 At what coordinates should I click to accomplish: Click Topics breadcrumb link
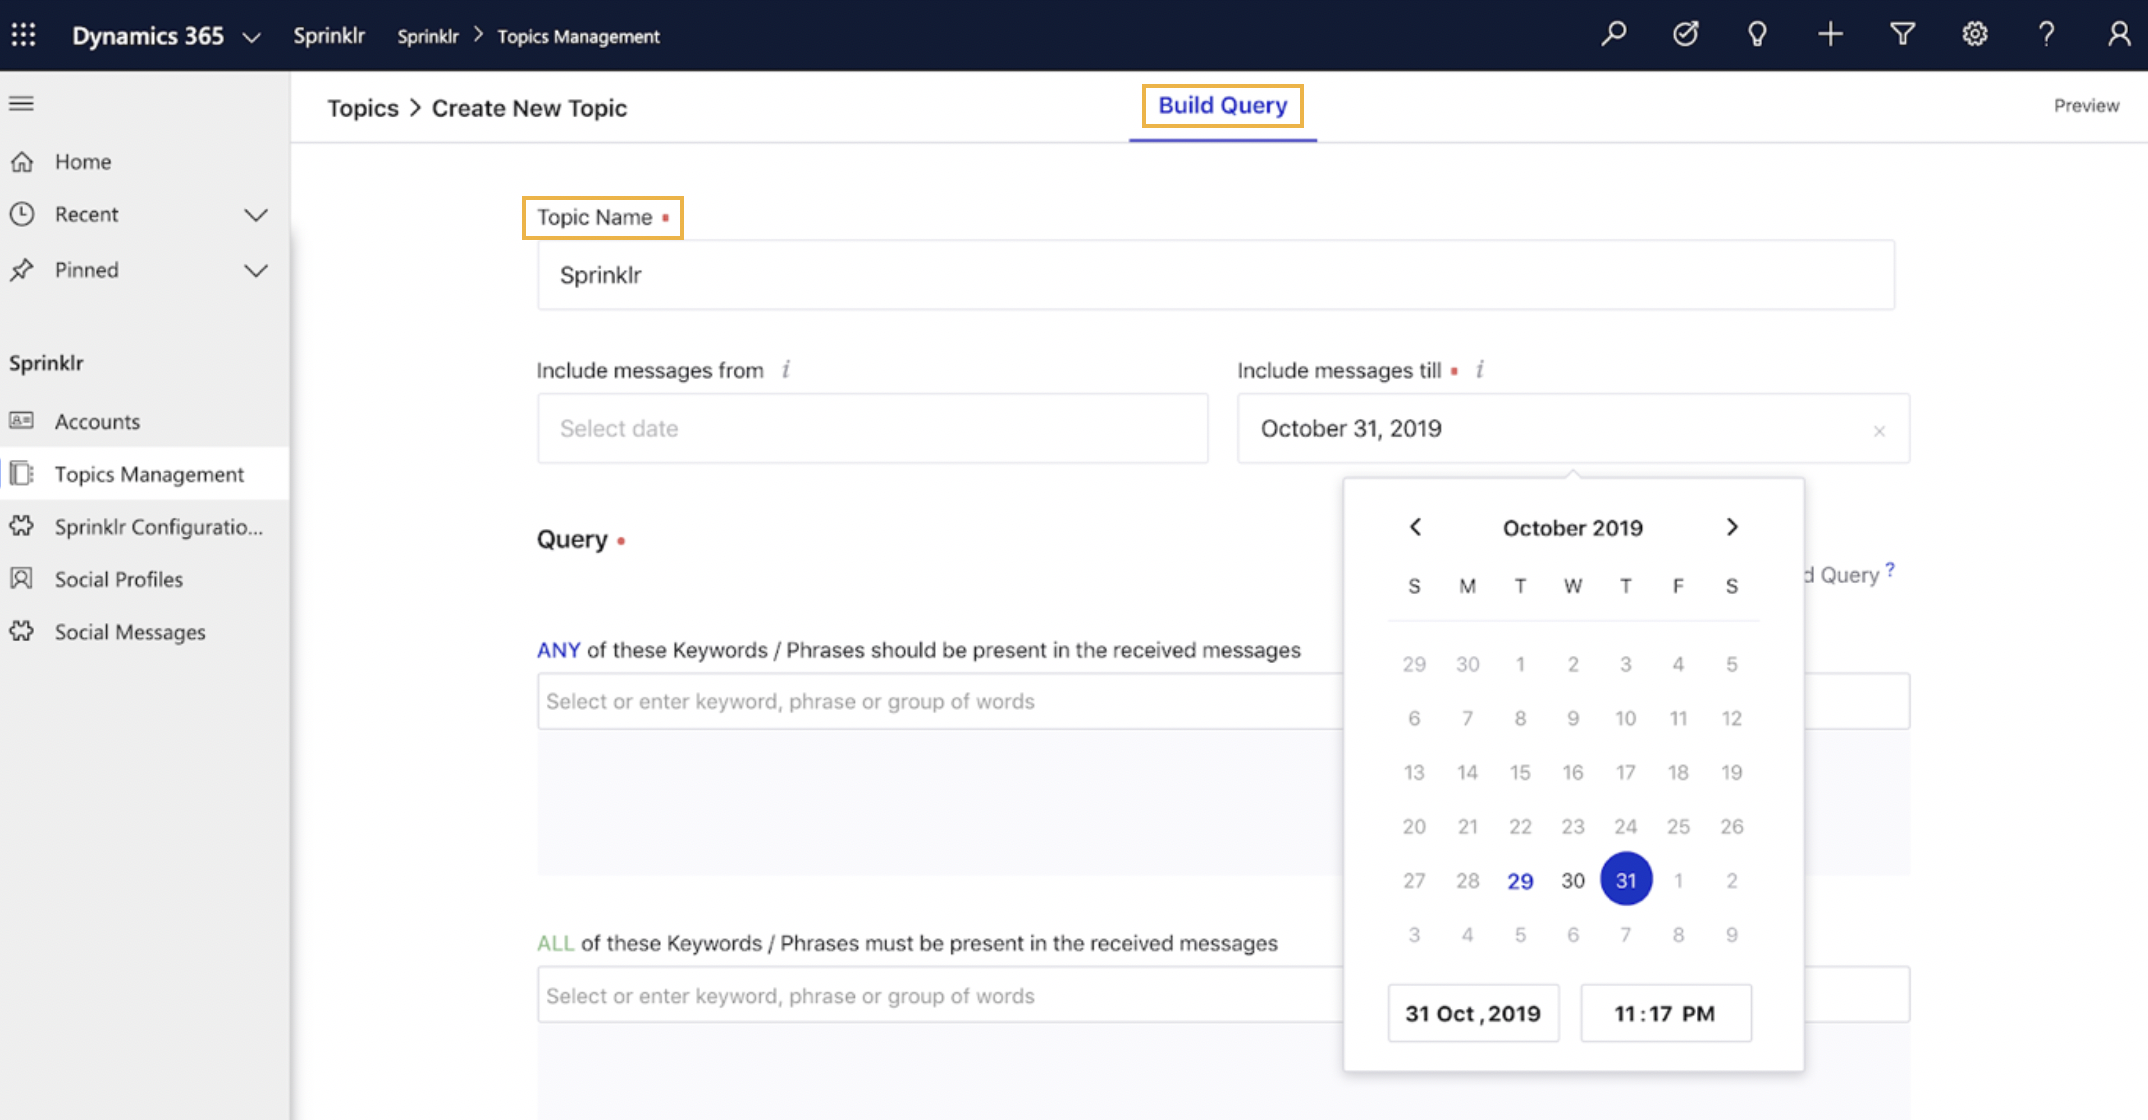pos(363,108)
